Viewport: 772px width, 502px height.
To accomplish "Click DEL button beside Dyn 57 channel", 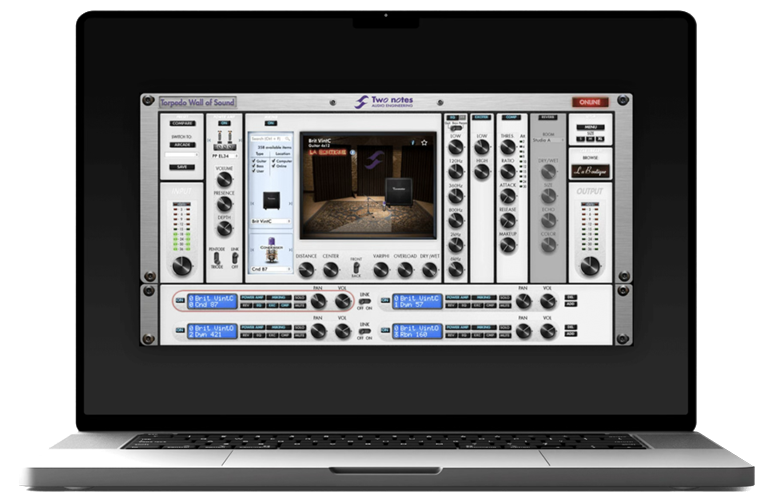I will (571, 297).
